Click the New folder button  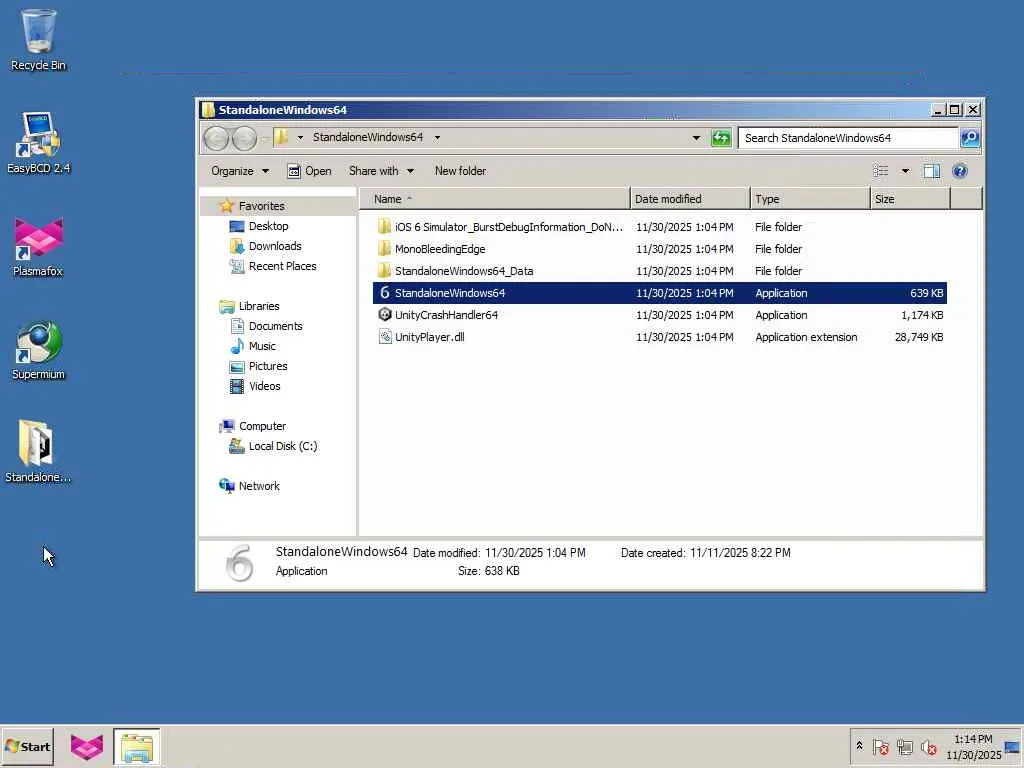(460, 171)
